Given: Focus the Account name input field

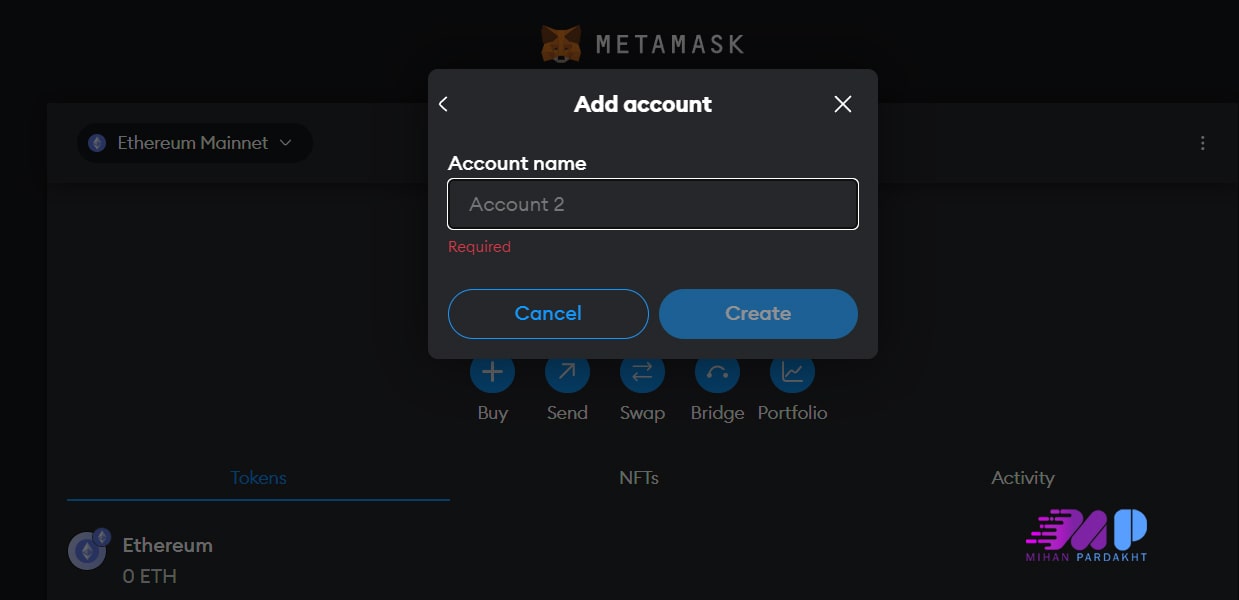Looking at the screenshot, I should coord(653,204).
